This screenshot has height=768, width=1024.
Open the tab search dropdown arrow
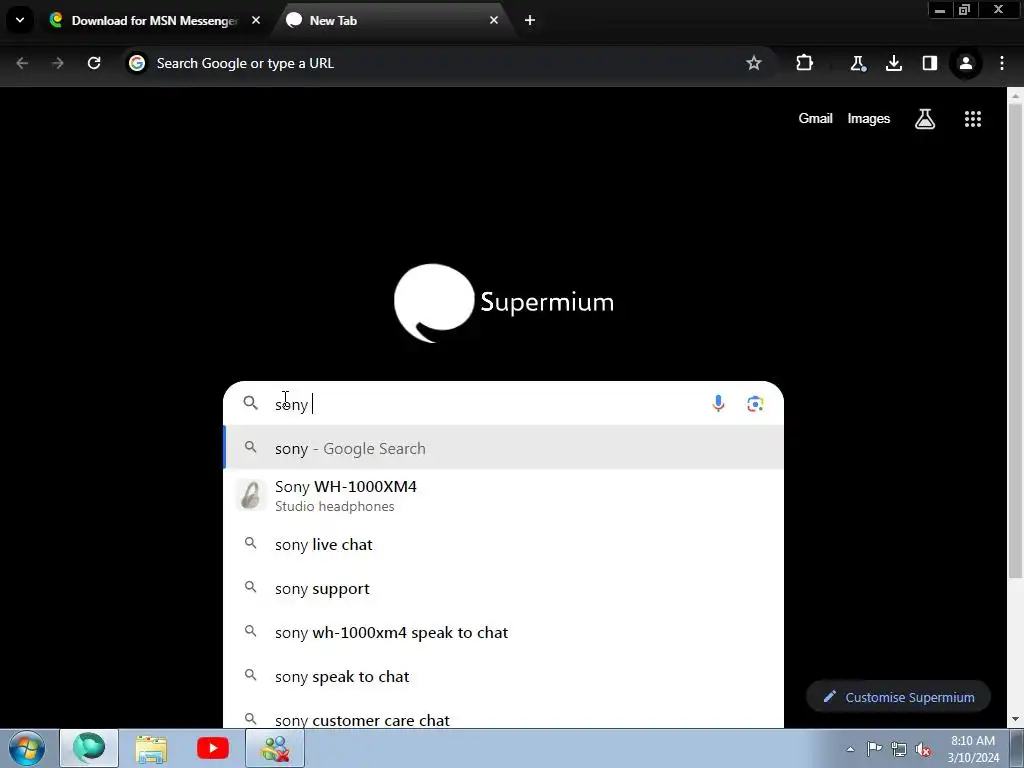(x=20, y=20)
